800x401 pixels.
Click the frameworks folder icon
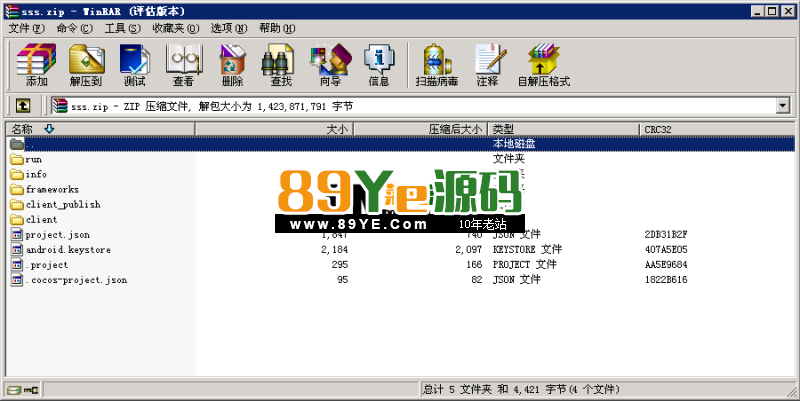pos(17,189)
